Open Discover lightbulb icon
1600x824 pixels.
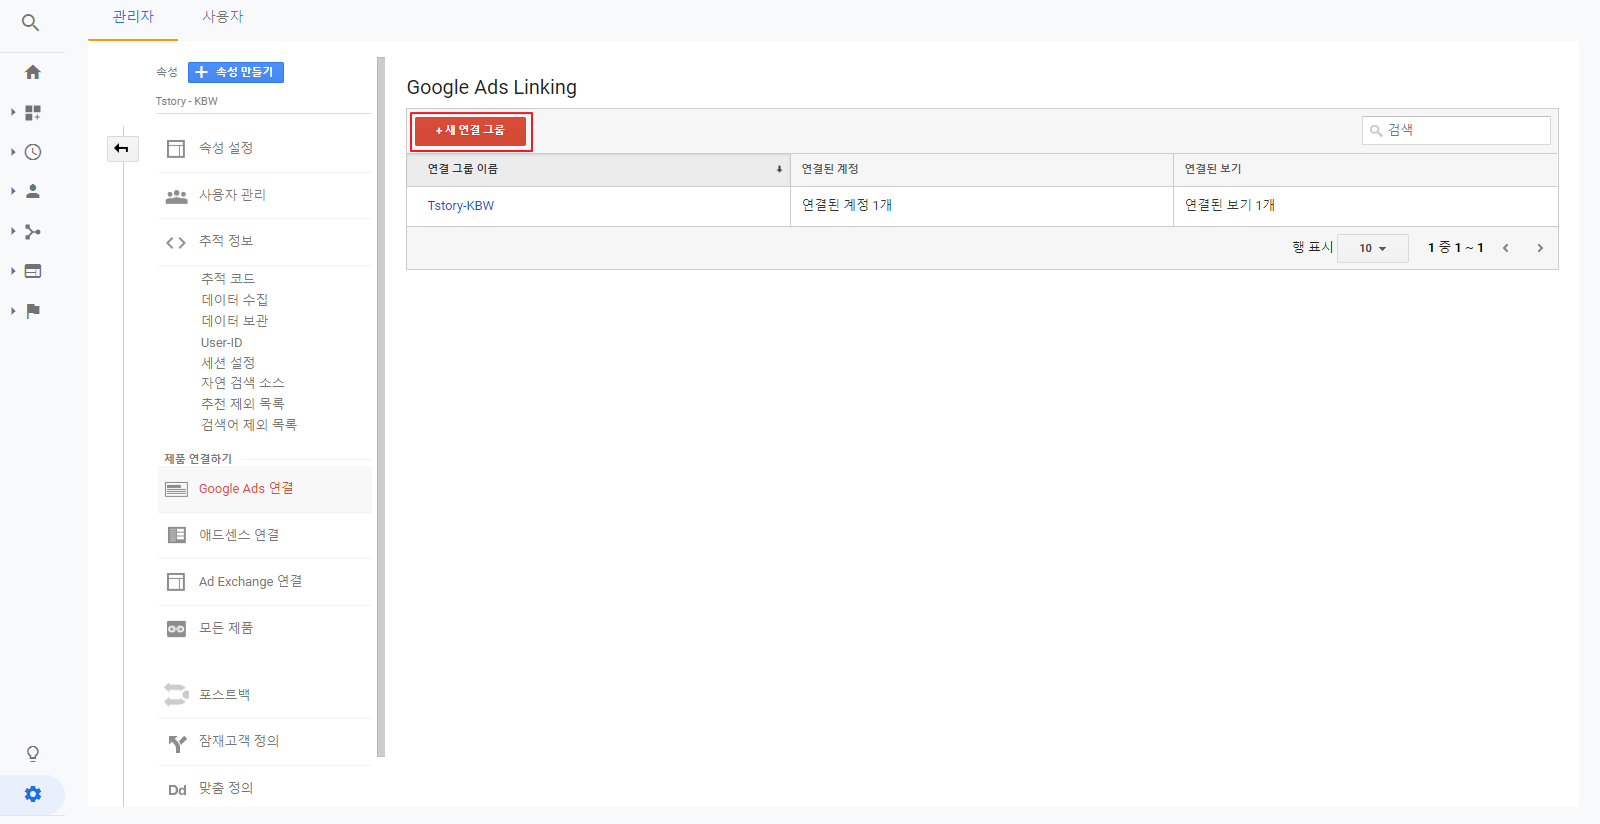(x=33, y=753)
